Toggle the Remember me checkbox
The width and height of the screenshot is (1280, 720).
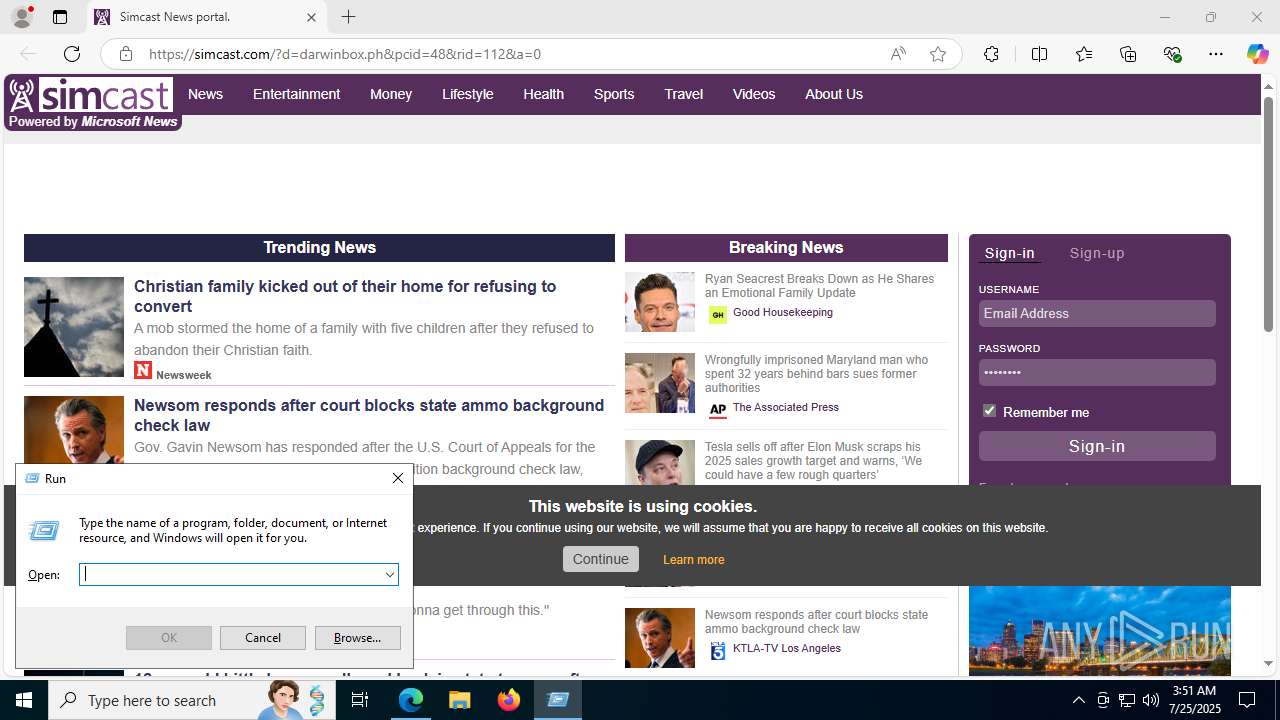(989, 411)
